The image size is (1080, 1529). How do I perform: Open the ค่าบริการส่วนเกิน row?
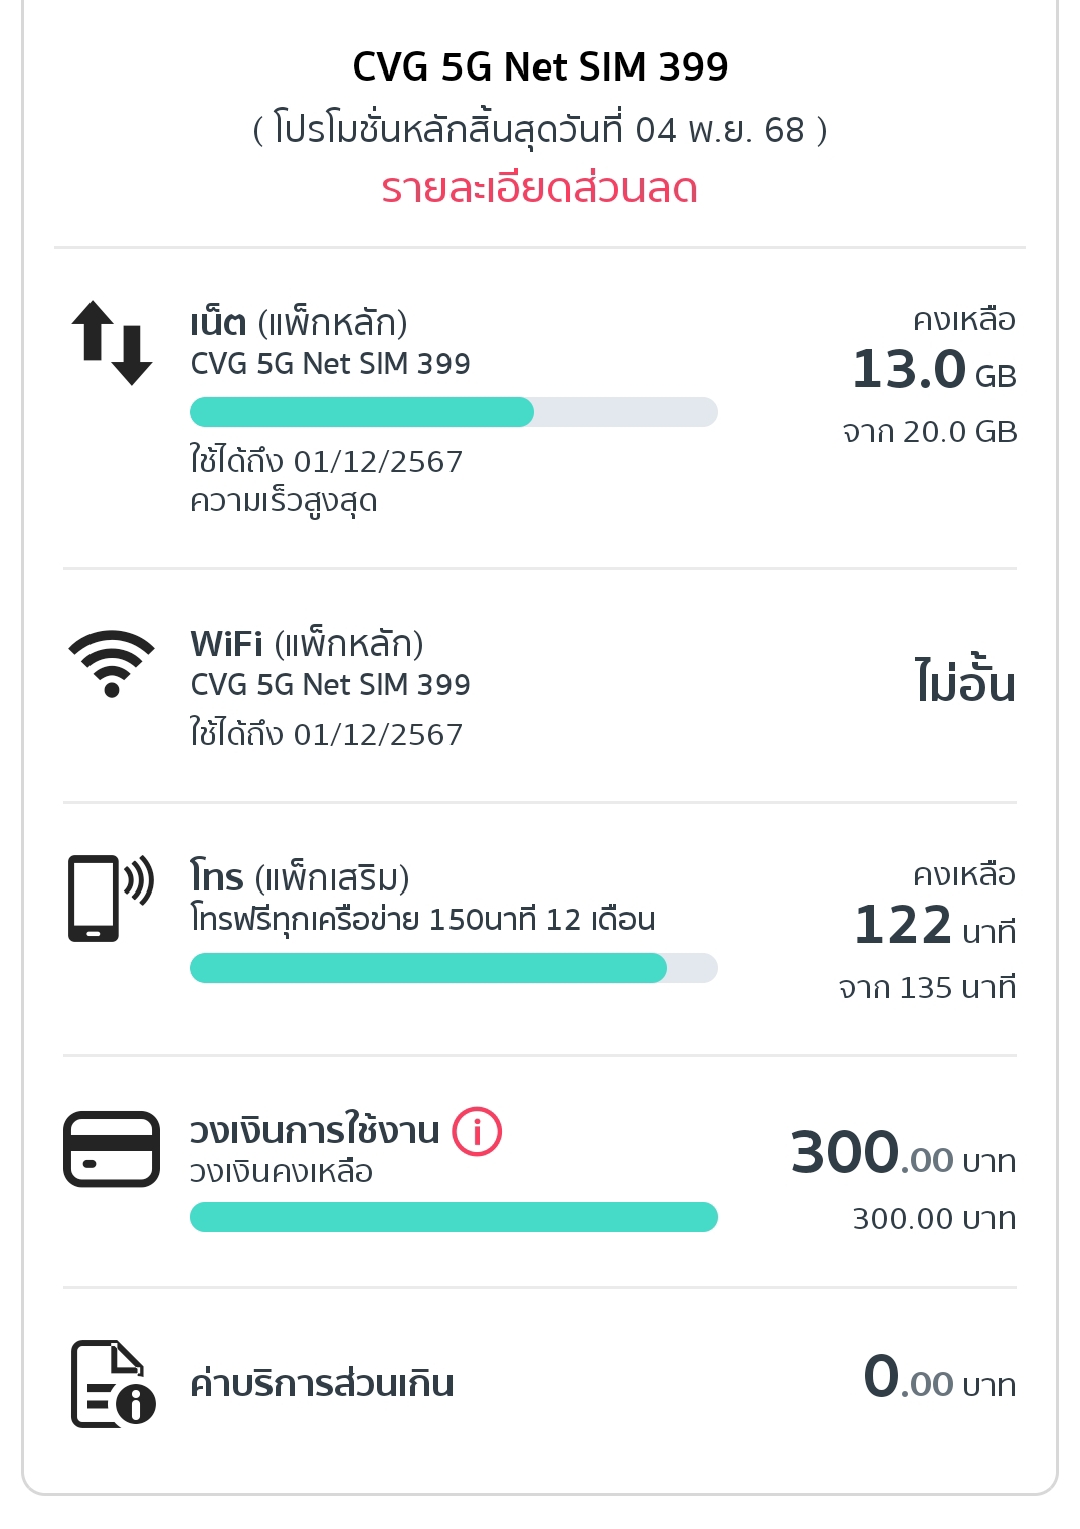click(540, 1384)
